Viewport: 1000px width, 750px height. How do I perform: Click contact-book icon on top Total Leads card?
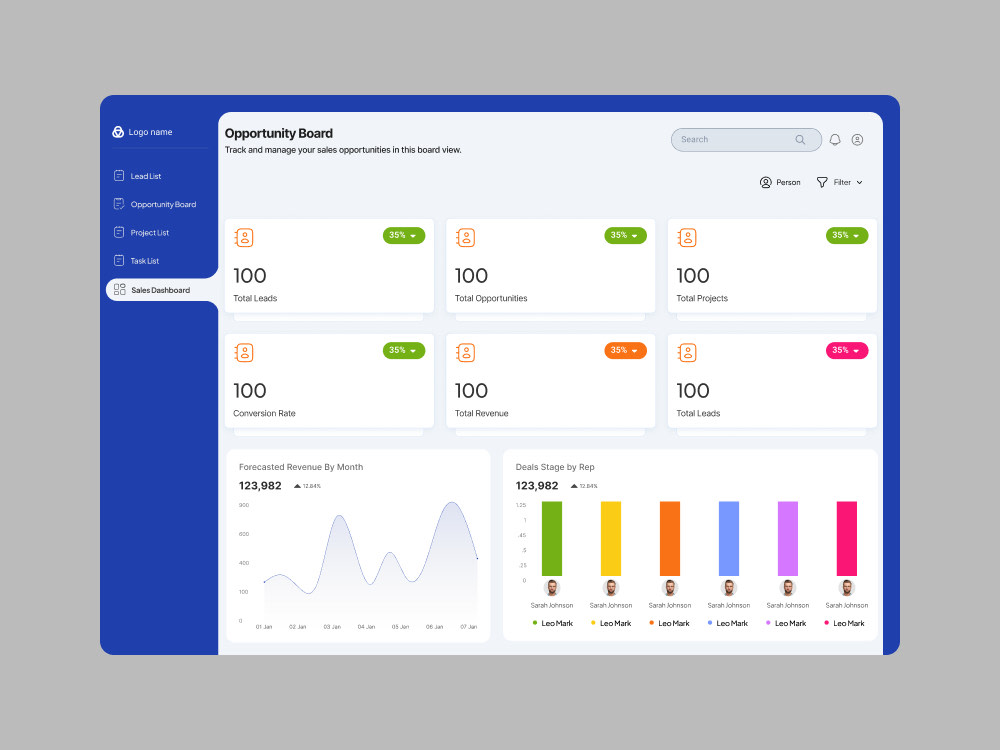[244, 238]
